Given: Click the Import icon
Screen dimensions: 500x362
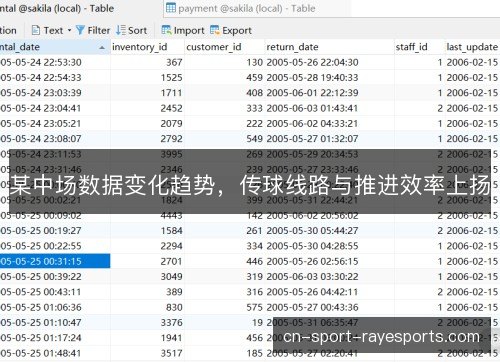Looking at the screenshot, I should [166, 30].
